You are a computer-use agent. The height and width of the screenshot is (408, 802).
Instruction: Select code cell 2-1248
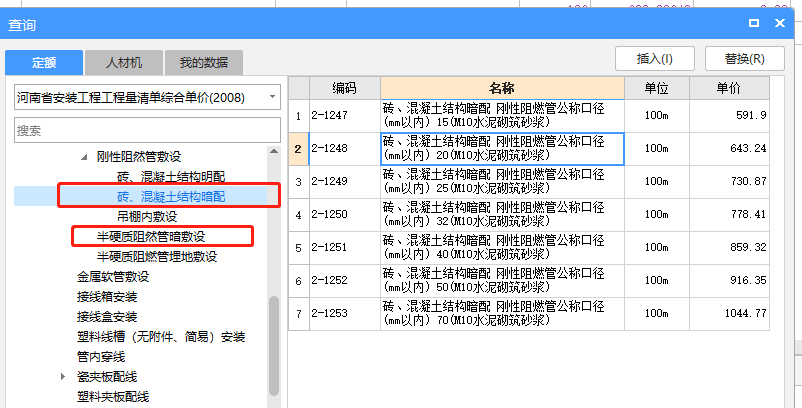pos(345,149)
